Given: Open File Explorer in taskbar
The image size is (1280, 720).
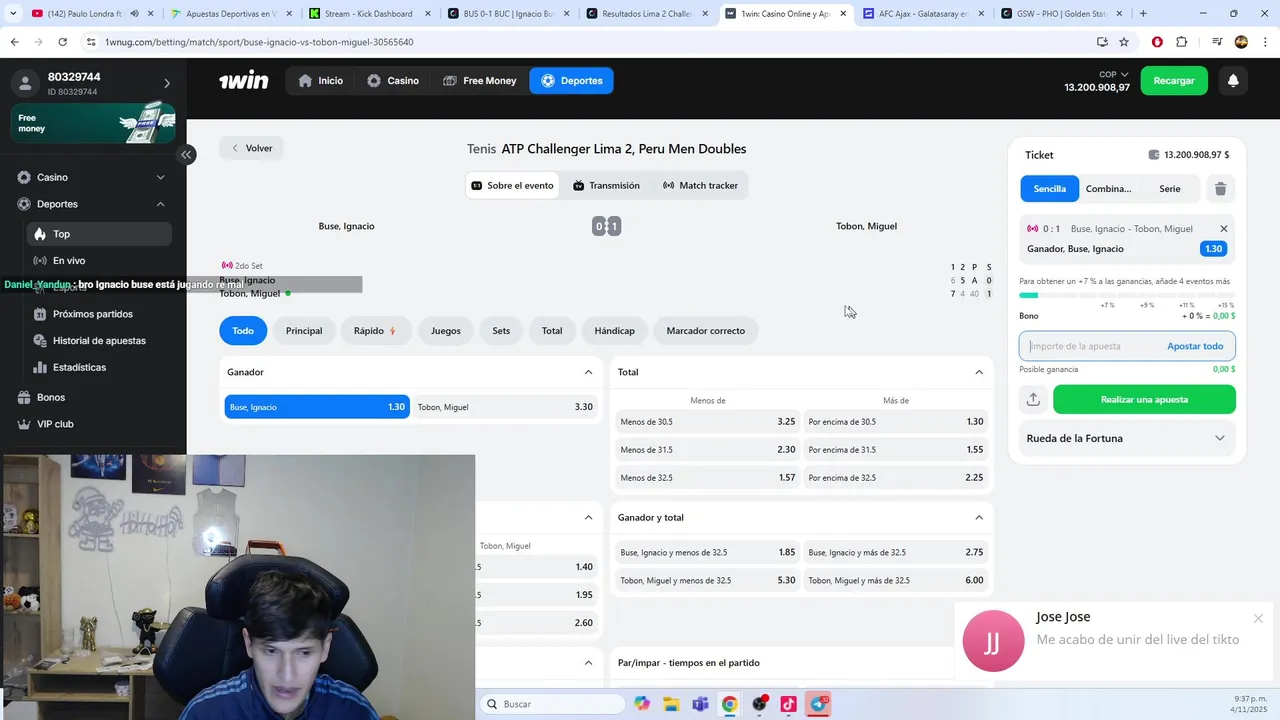Looking at the screenshot, I should (671, 704).
